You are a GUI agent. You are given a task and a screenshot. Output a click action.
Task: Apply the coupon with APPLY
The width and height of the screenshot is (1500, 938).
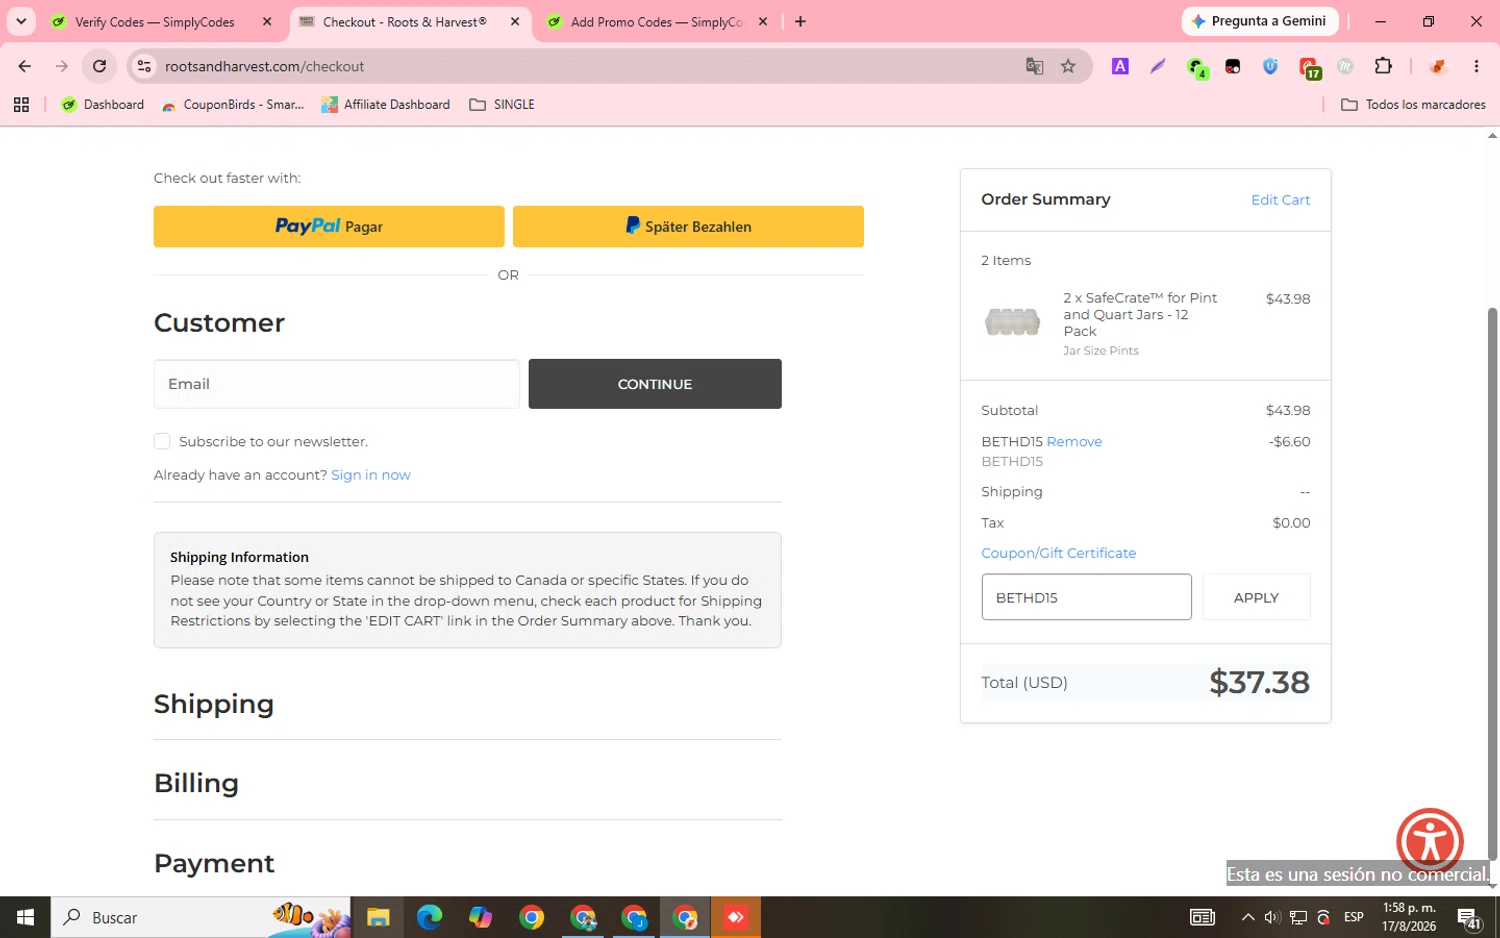1256,597
